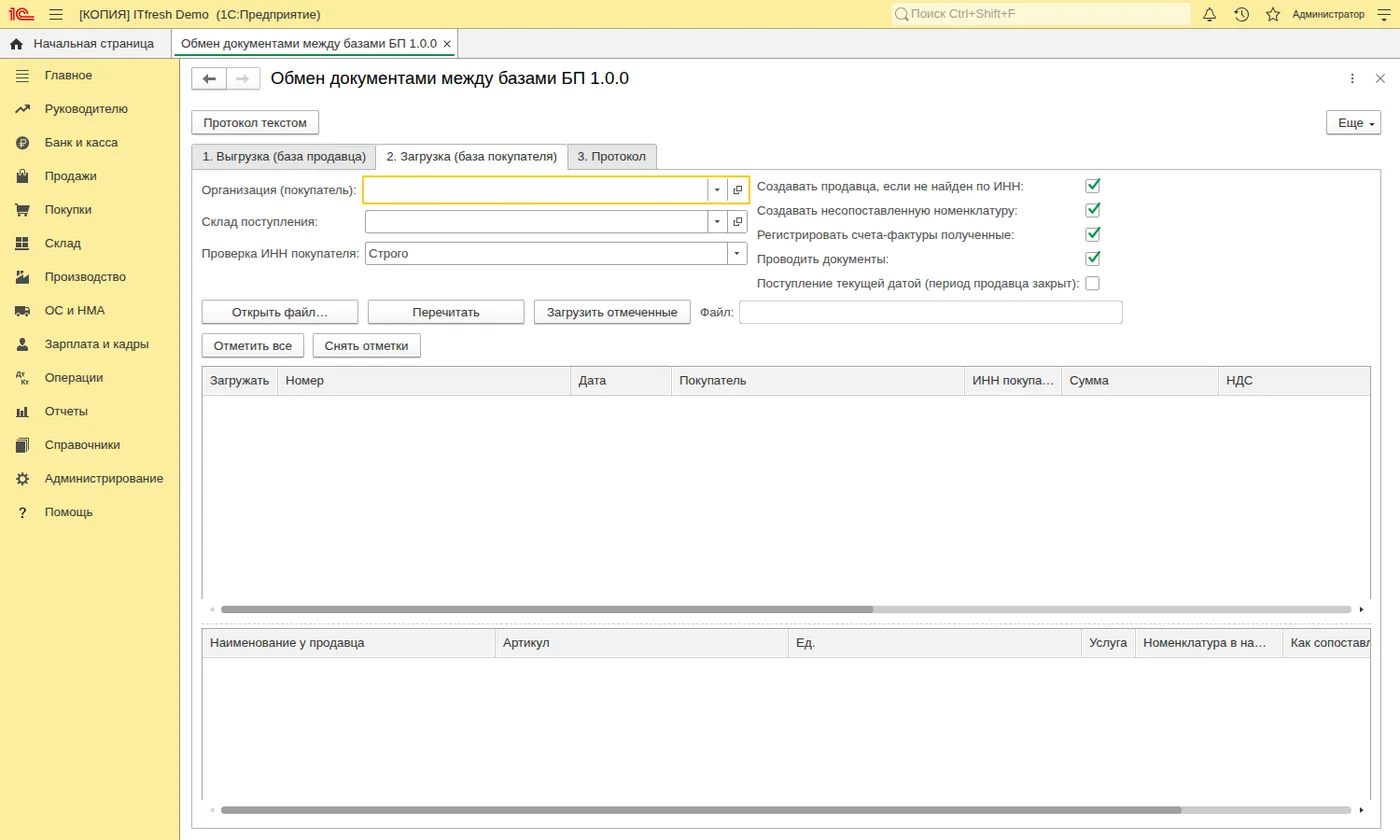The height and width of the screenshot is (840, 1400).
Task: Open the Администрирование gear icon
Action: [x=22, y=479]
